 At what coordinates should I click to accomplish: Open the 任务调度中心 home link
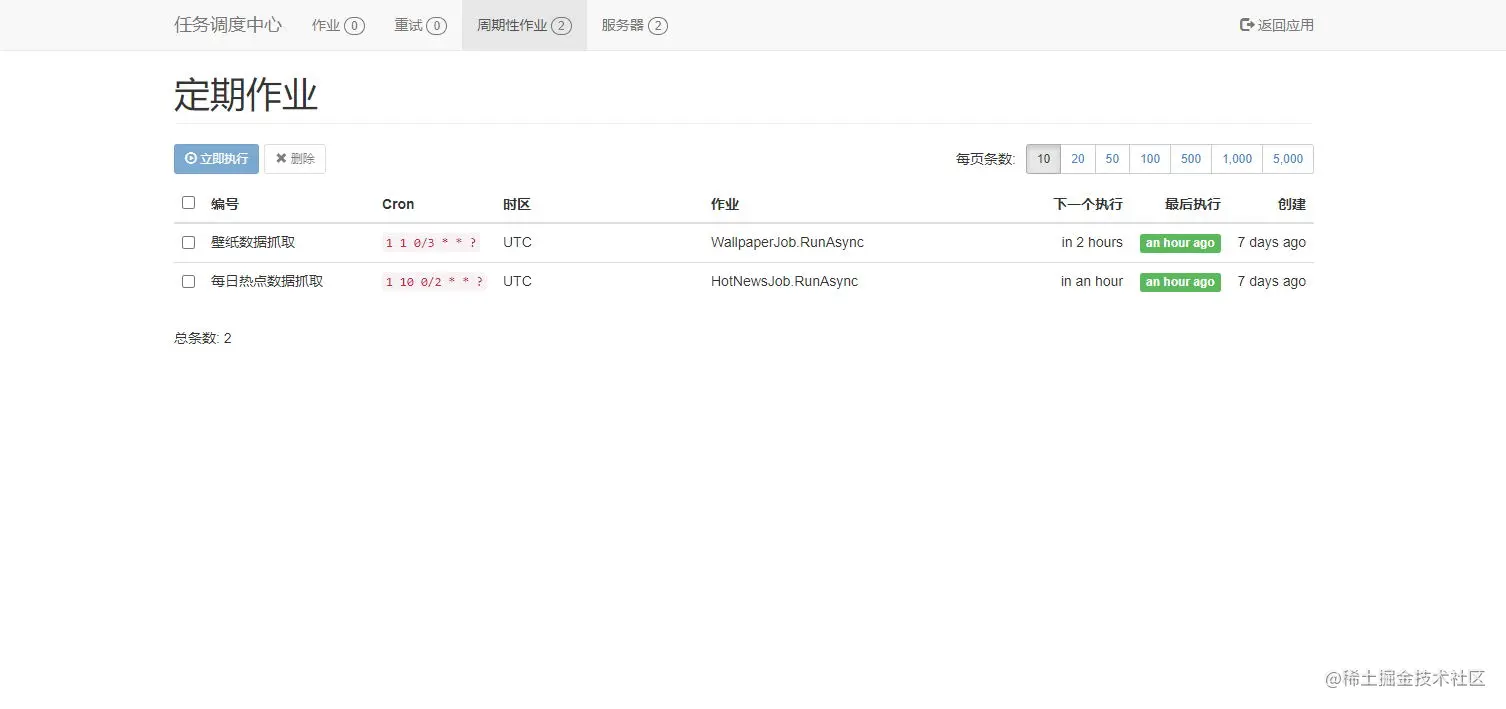click(x=228, y=25)
